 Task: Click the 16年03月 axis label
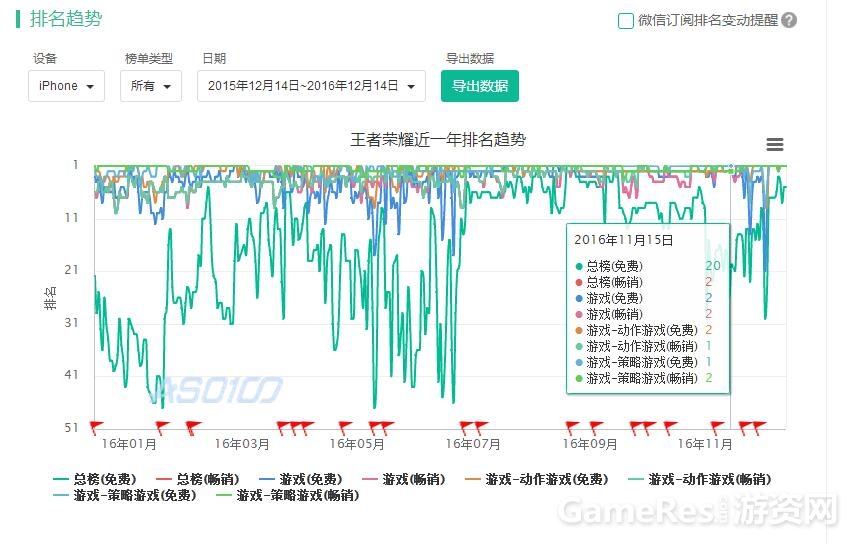(x=242, y=444)
